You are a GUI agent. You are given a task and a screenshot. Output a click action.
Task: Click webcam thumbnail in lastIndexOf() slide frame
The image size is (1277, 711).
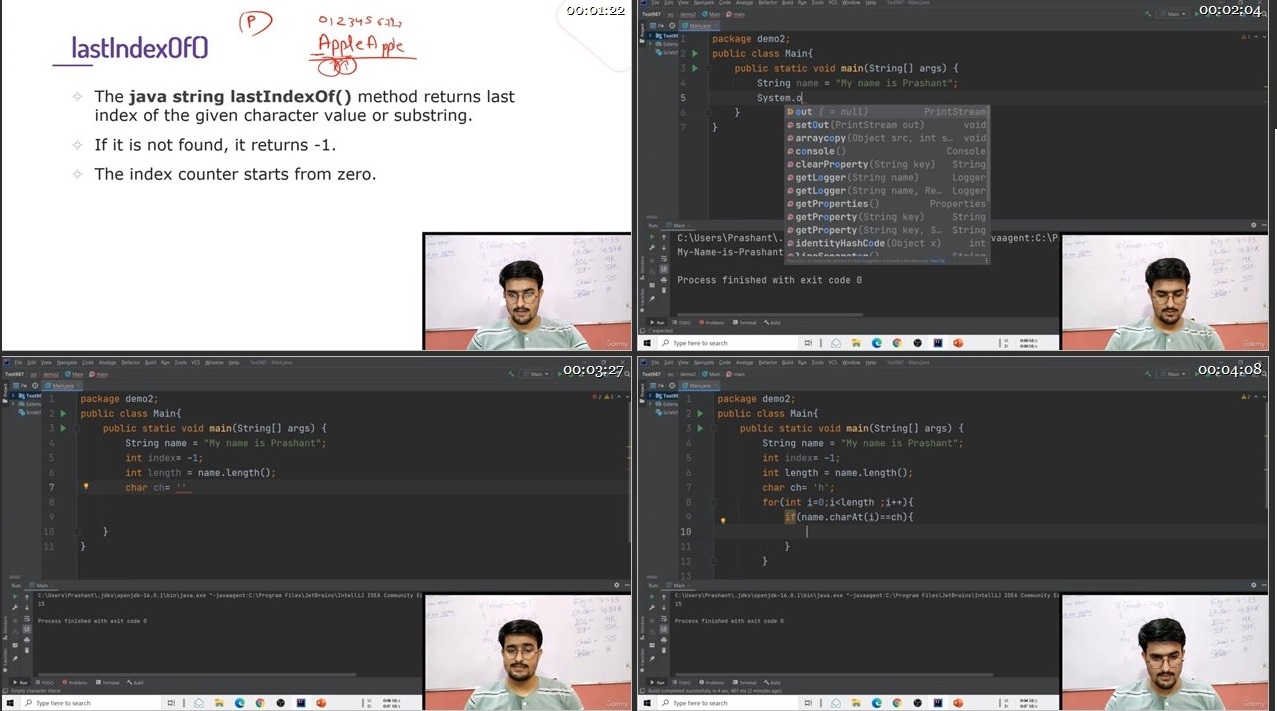[x=527, y=291]
